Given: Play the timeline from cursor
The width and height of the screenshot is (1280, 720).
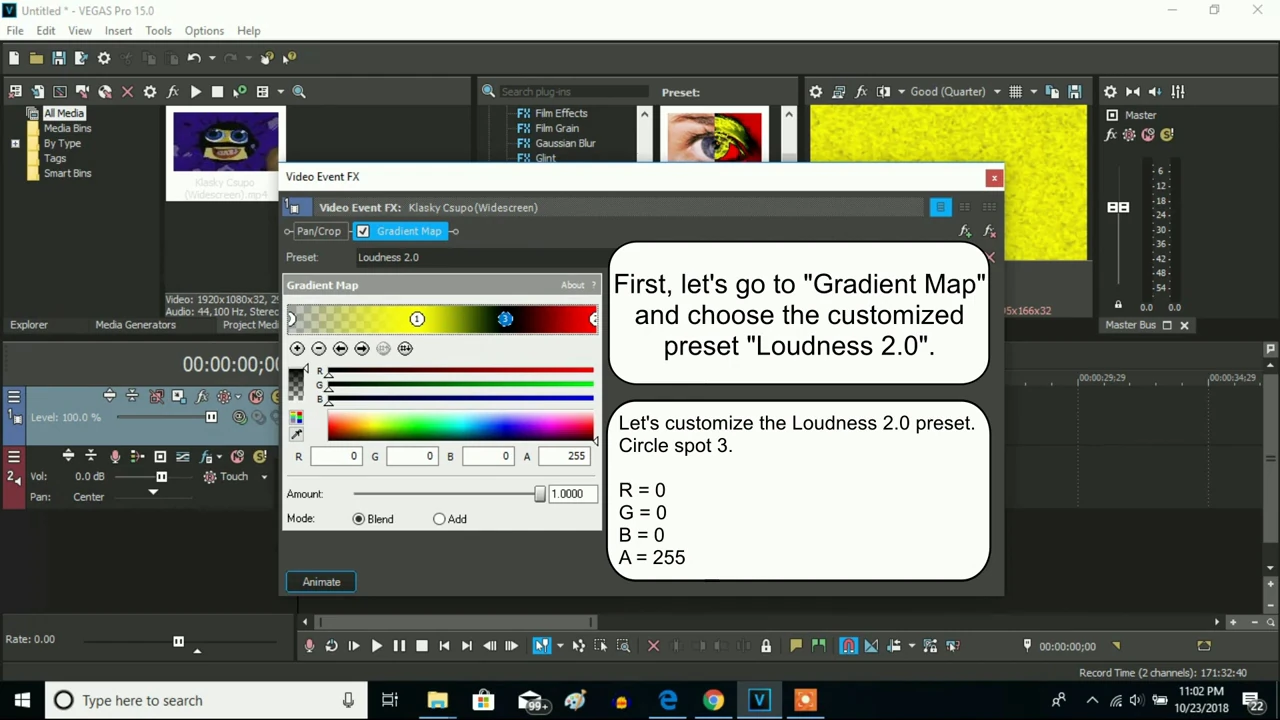Looking at the screenshot, I should pos(376,646).
